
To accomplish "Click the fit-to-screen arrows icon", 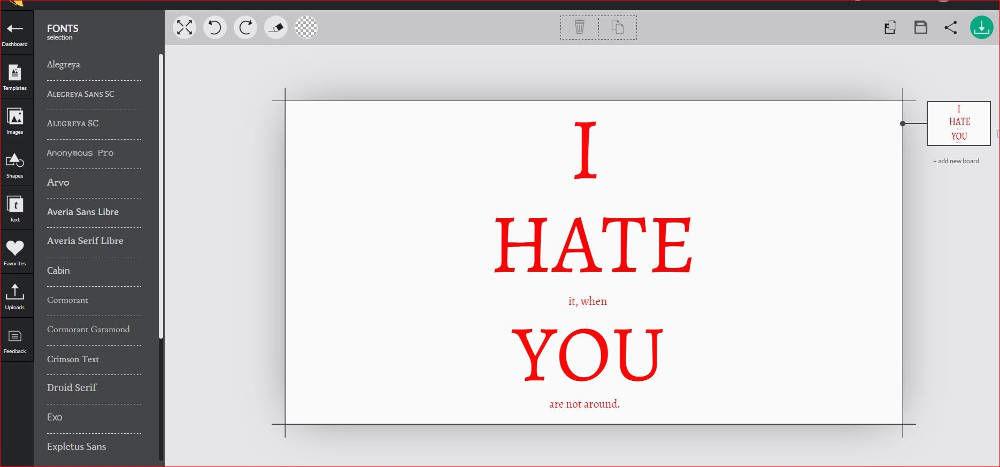I will click(x=184, y=27).
